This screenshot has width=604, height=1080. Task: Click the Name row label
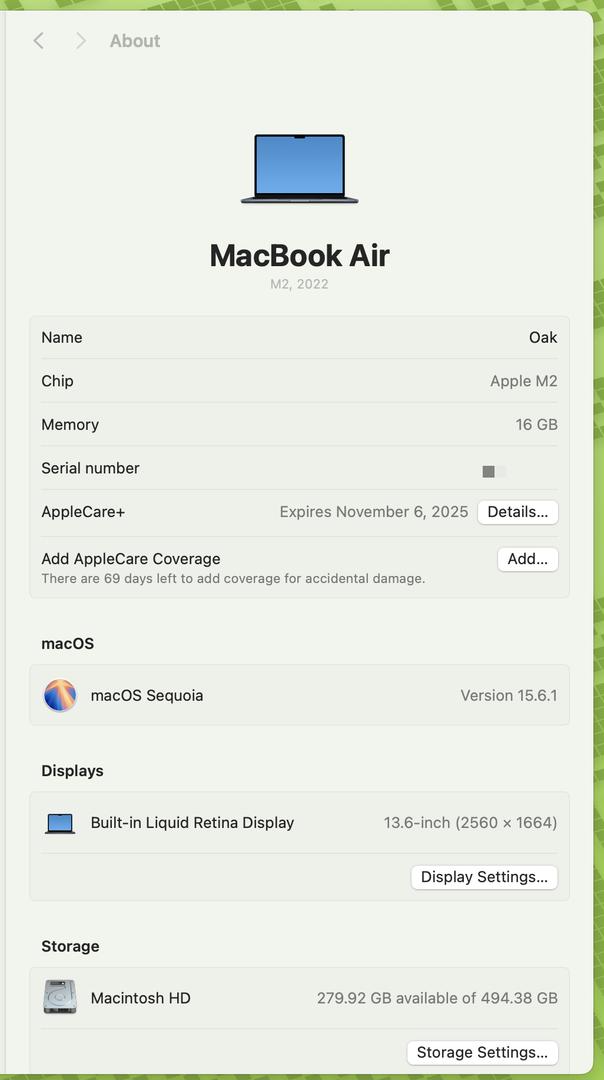point(62,338)
